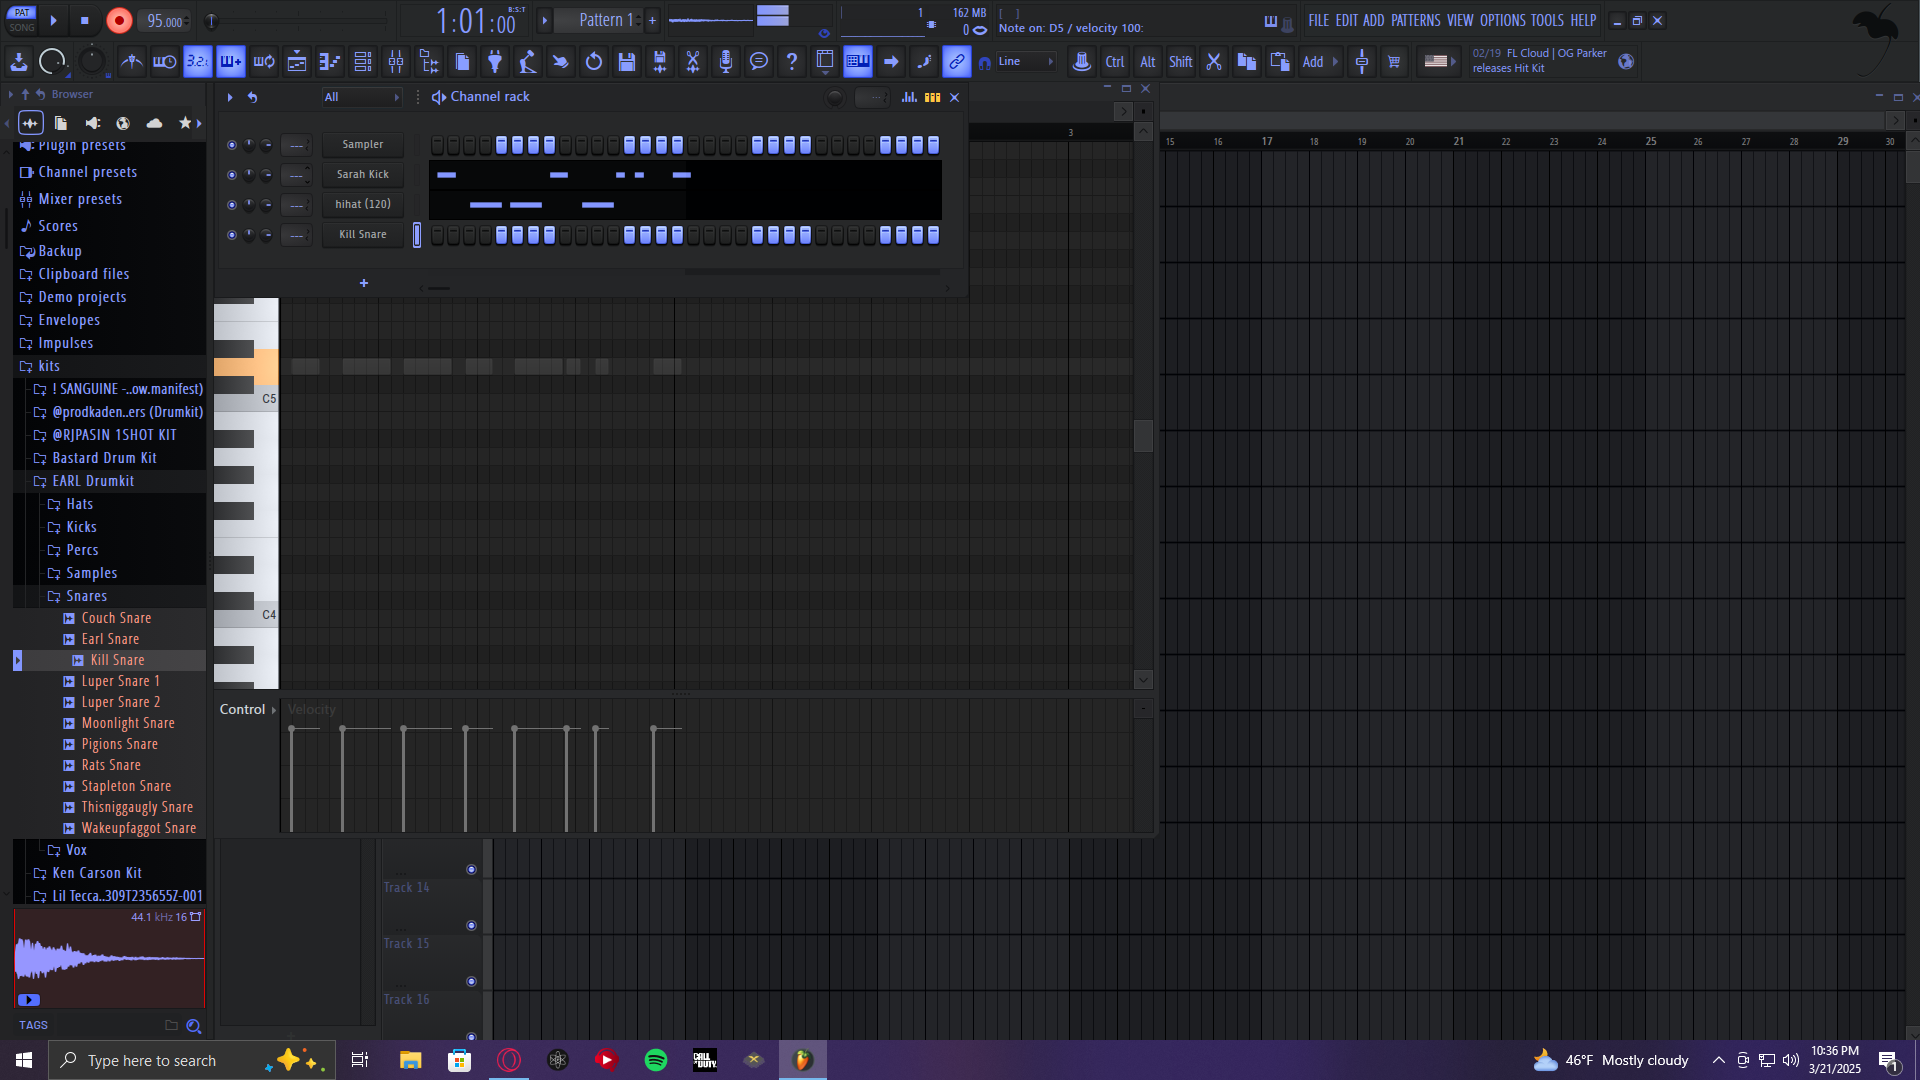Open the Line snap dropdown

(x=1026, y=62)
